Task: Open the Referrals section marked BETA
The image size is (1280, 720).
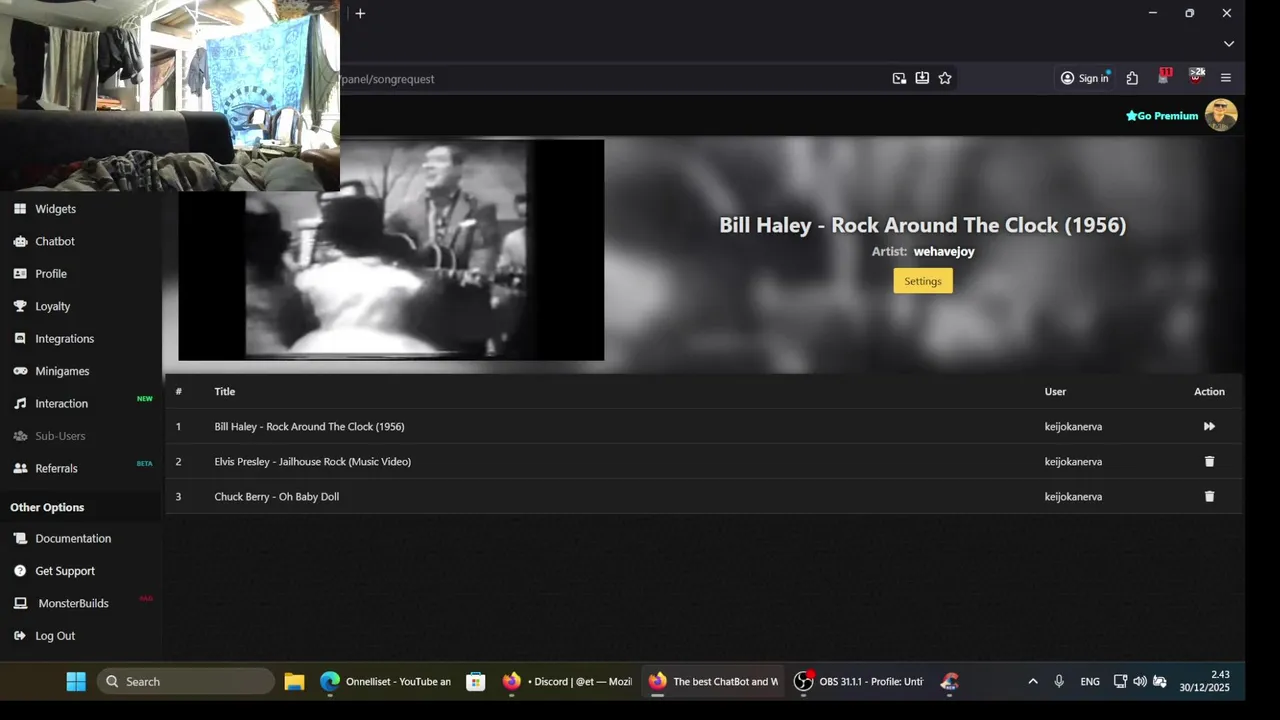Action: (56, 468)
